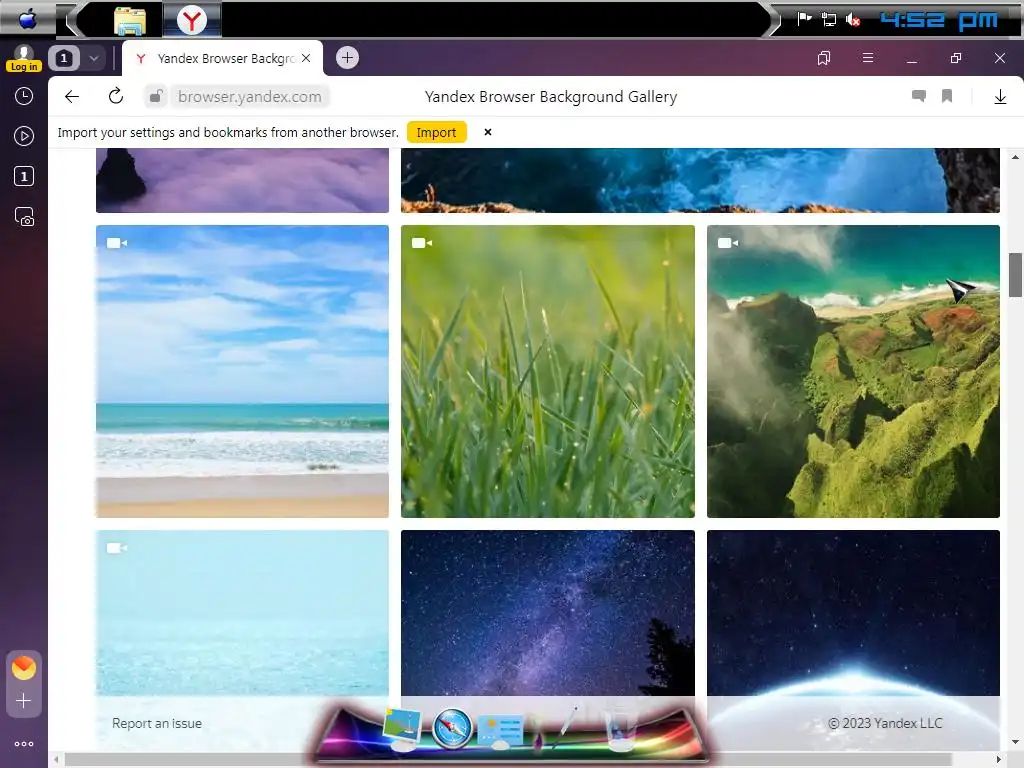Show site security lock info
The width and height of the screenshot is (1024, 768).
(x=155, y=97)
